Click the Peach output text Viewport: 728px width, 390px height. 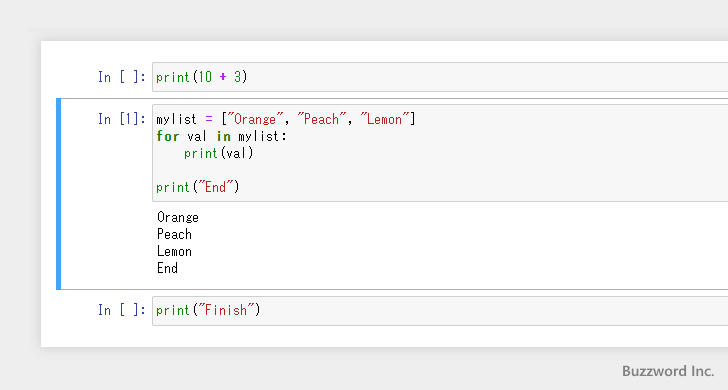click(x=174, y=234)
